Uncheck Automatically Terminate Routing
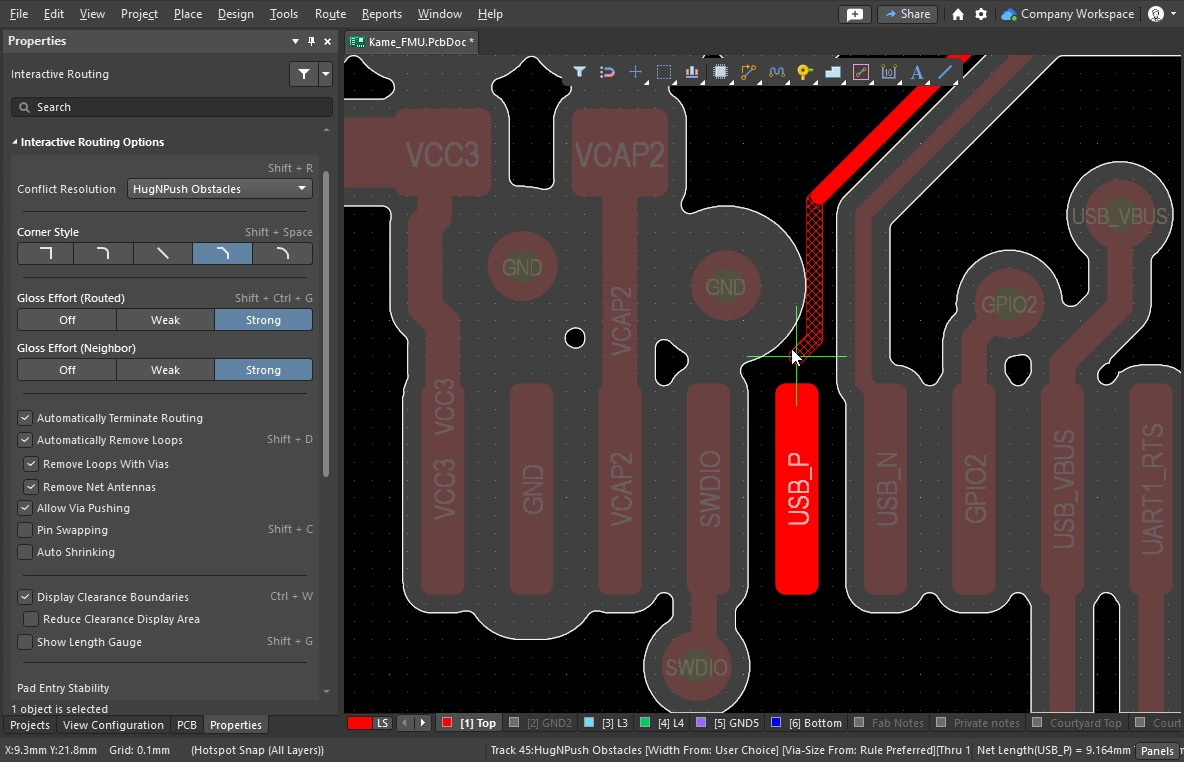The height and width of the screenshot is (762, 1184). pos(26,418)
